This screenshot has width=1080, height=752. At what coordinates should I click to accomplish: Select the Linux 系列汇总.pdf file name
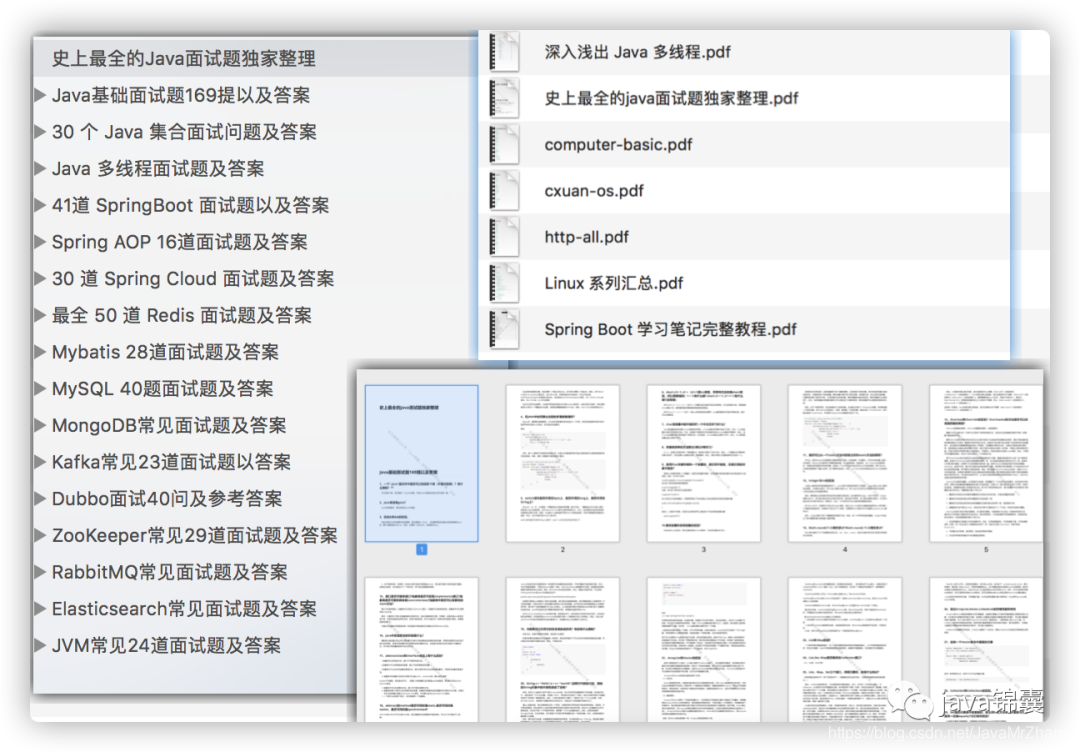click(614, 283)
